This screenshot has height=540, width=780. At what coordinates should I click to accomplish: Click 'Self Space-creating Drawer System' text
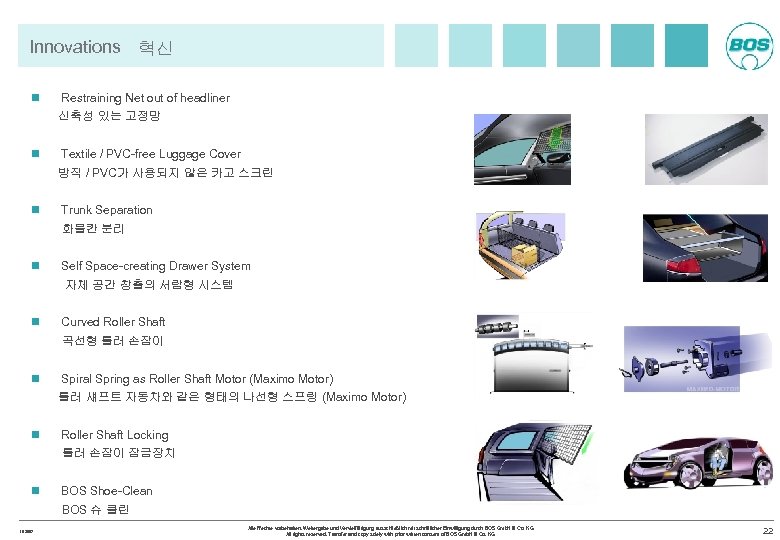click(x=156, y=266)
